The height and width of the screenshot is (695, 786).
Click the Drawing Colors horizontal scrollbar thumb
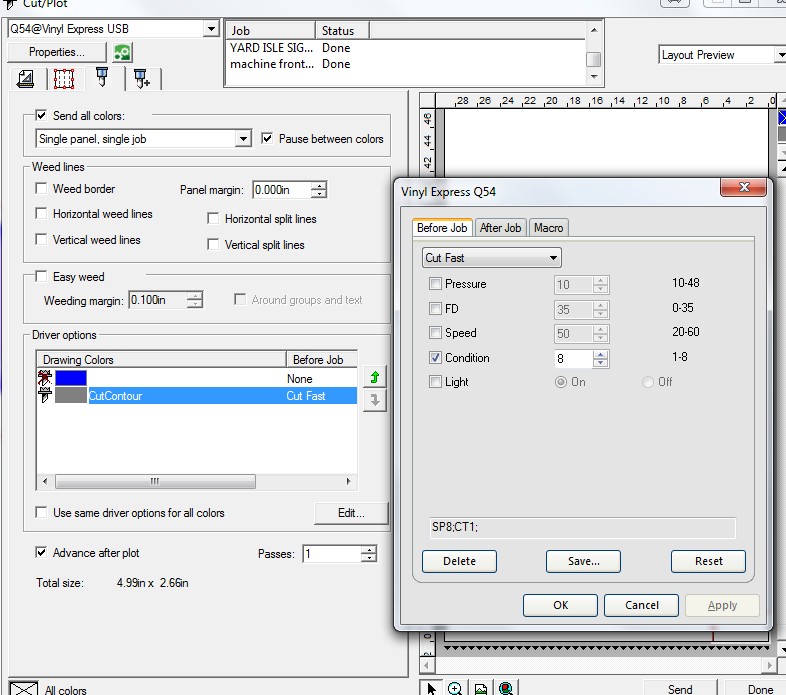coord(155,481)
